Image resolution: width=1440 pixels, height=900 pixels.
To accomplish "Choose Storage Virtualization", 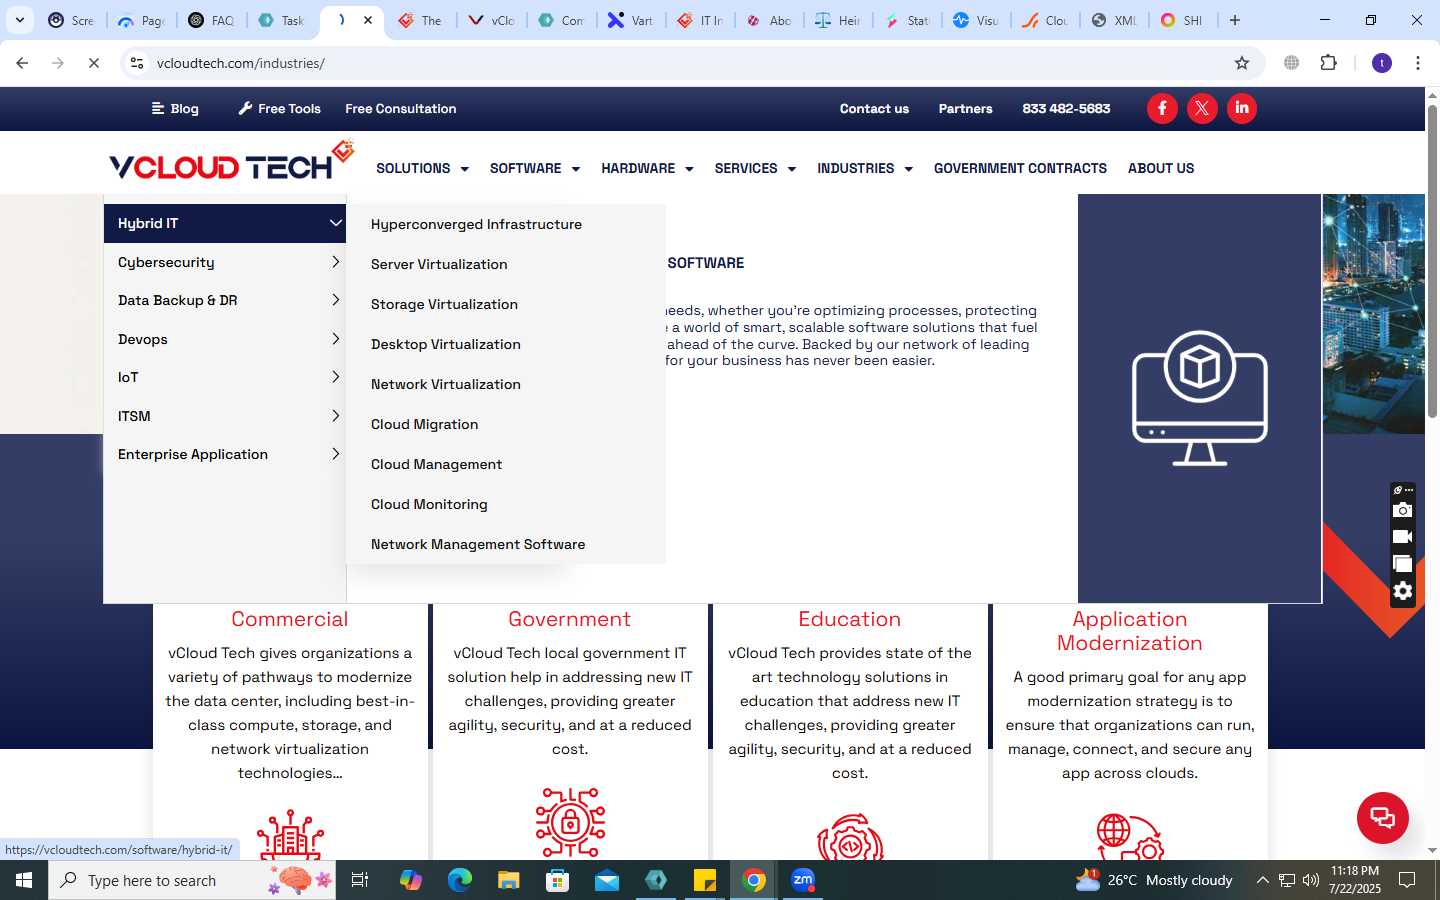I will tap(444, 304).
